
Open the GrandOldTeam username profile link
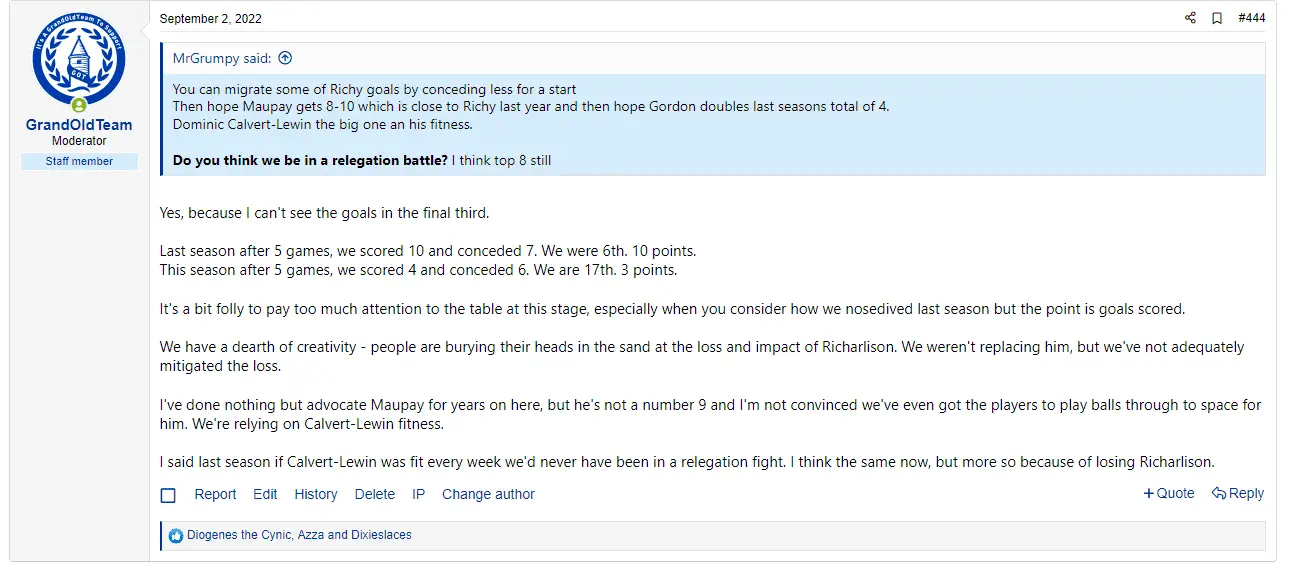79,125
